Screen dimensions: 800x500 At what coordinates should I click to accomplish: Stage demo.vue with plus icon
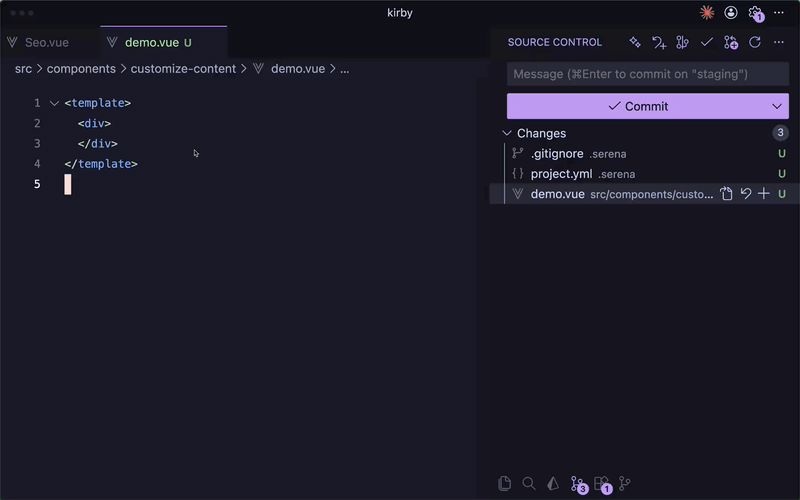point(764,194)
